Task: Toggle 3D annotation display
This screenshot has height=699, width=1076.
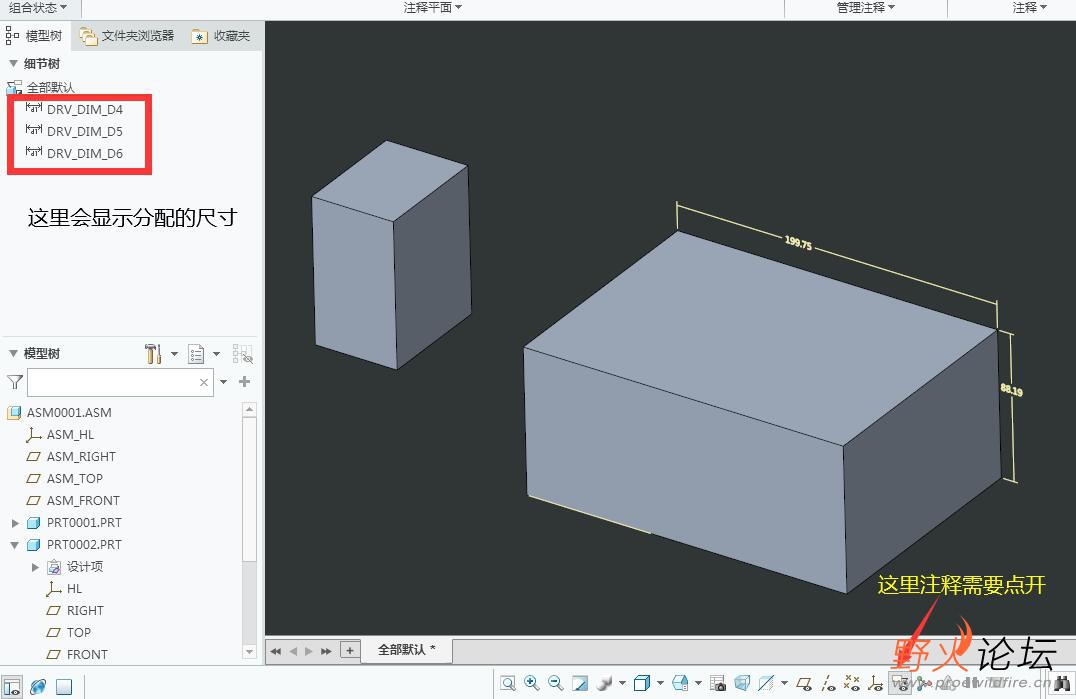Action: coord(900,683)
